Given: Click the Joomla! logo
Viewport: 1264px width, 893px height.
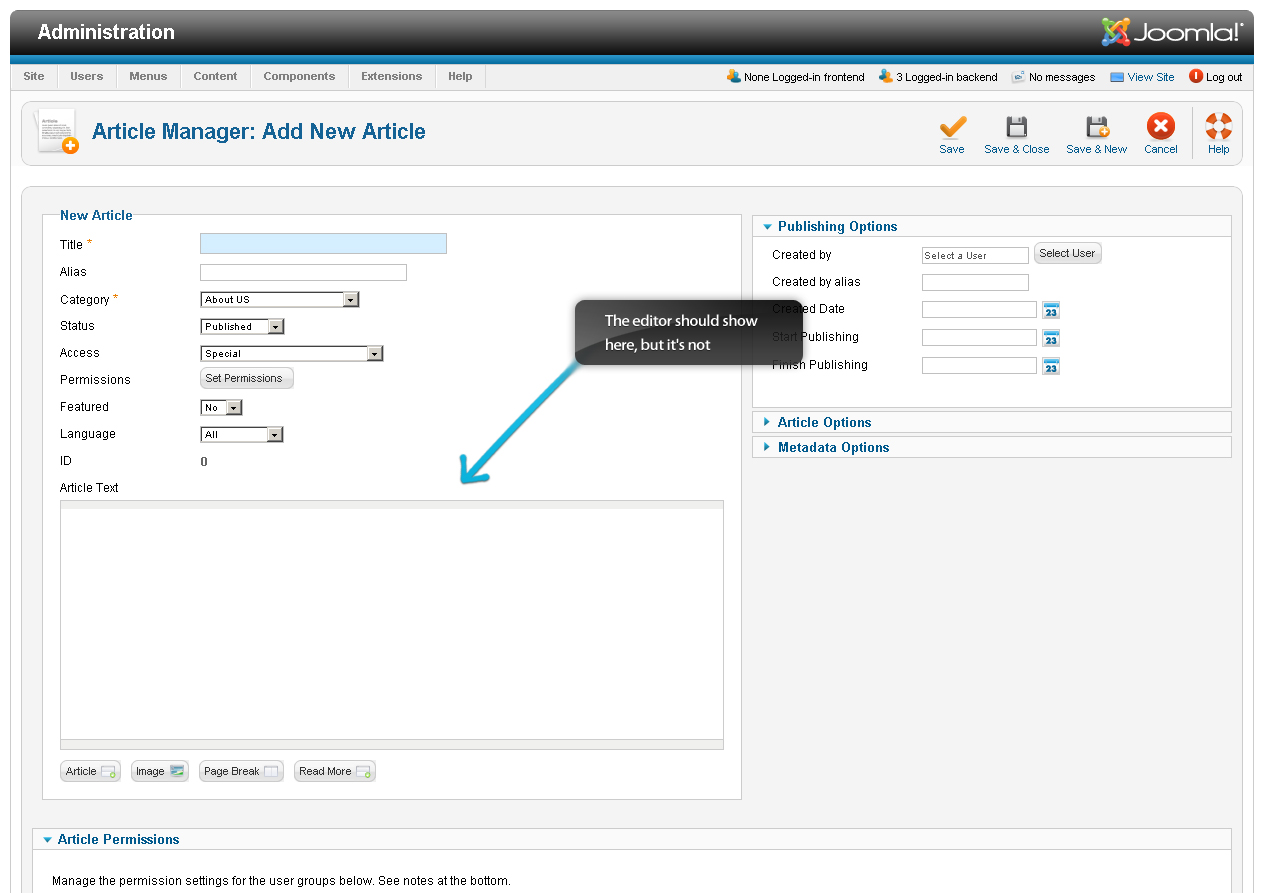Looking at the screenshot, I should [x=1171, y=32].
